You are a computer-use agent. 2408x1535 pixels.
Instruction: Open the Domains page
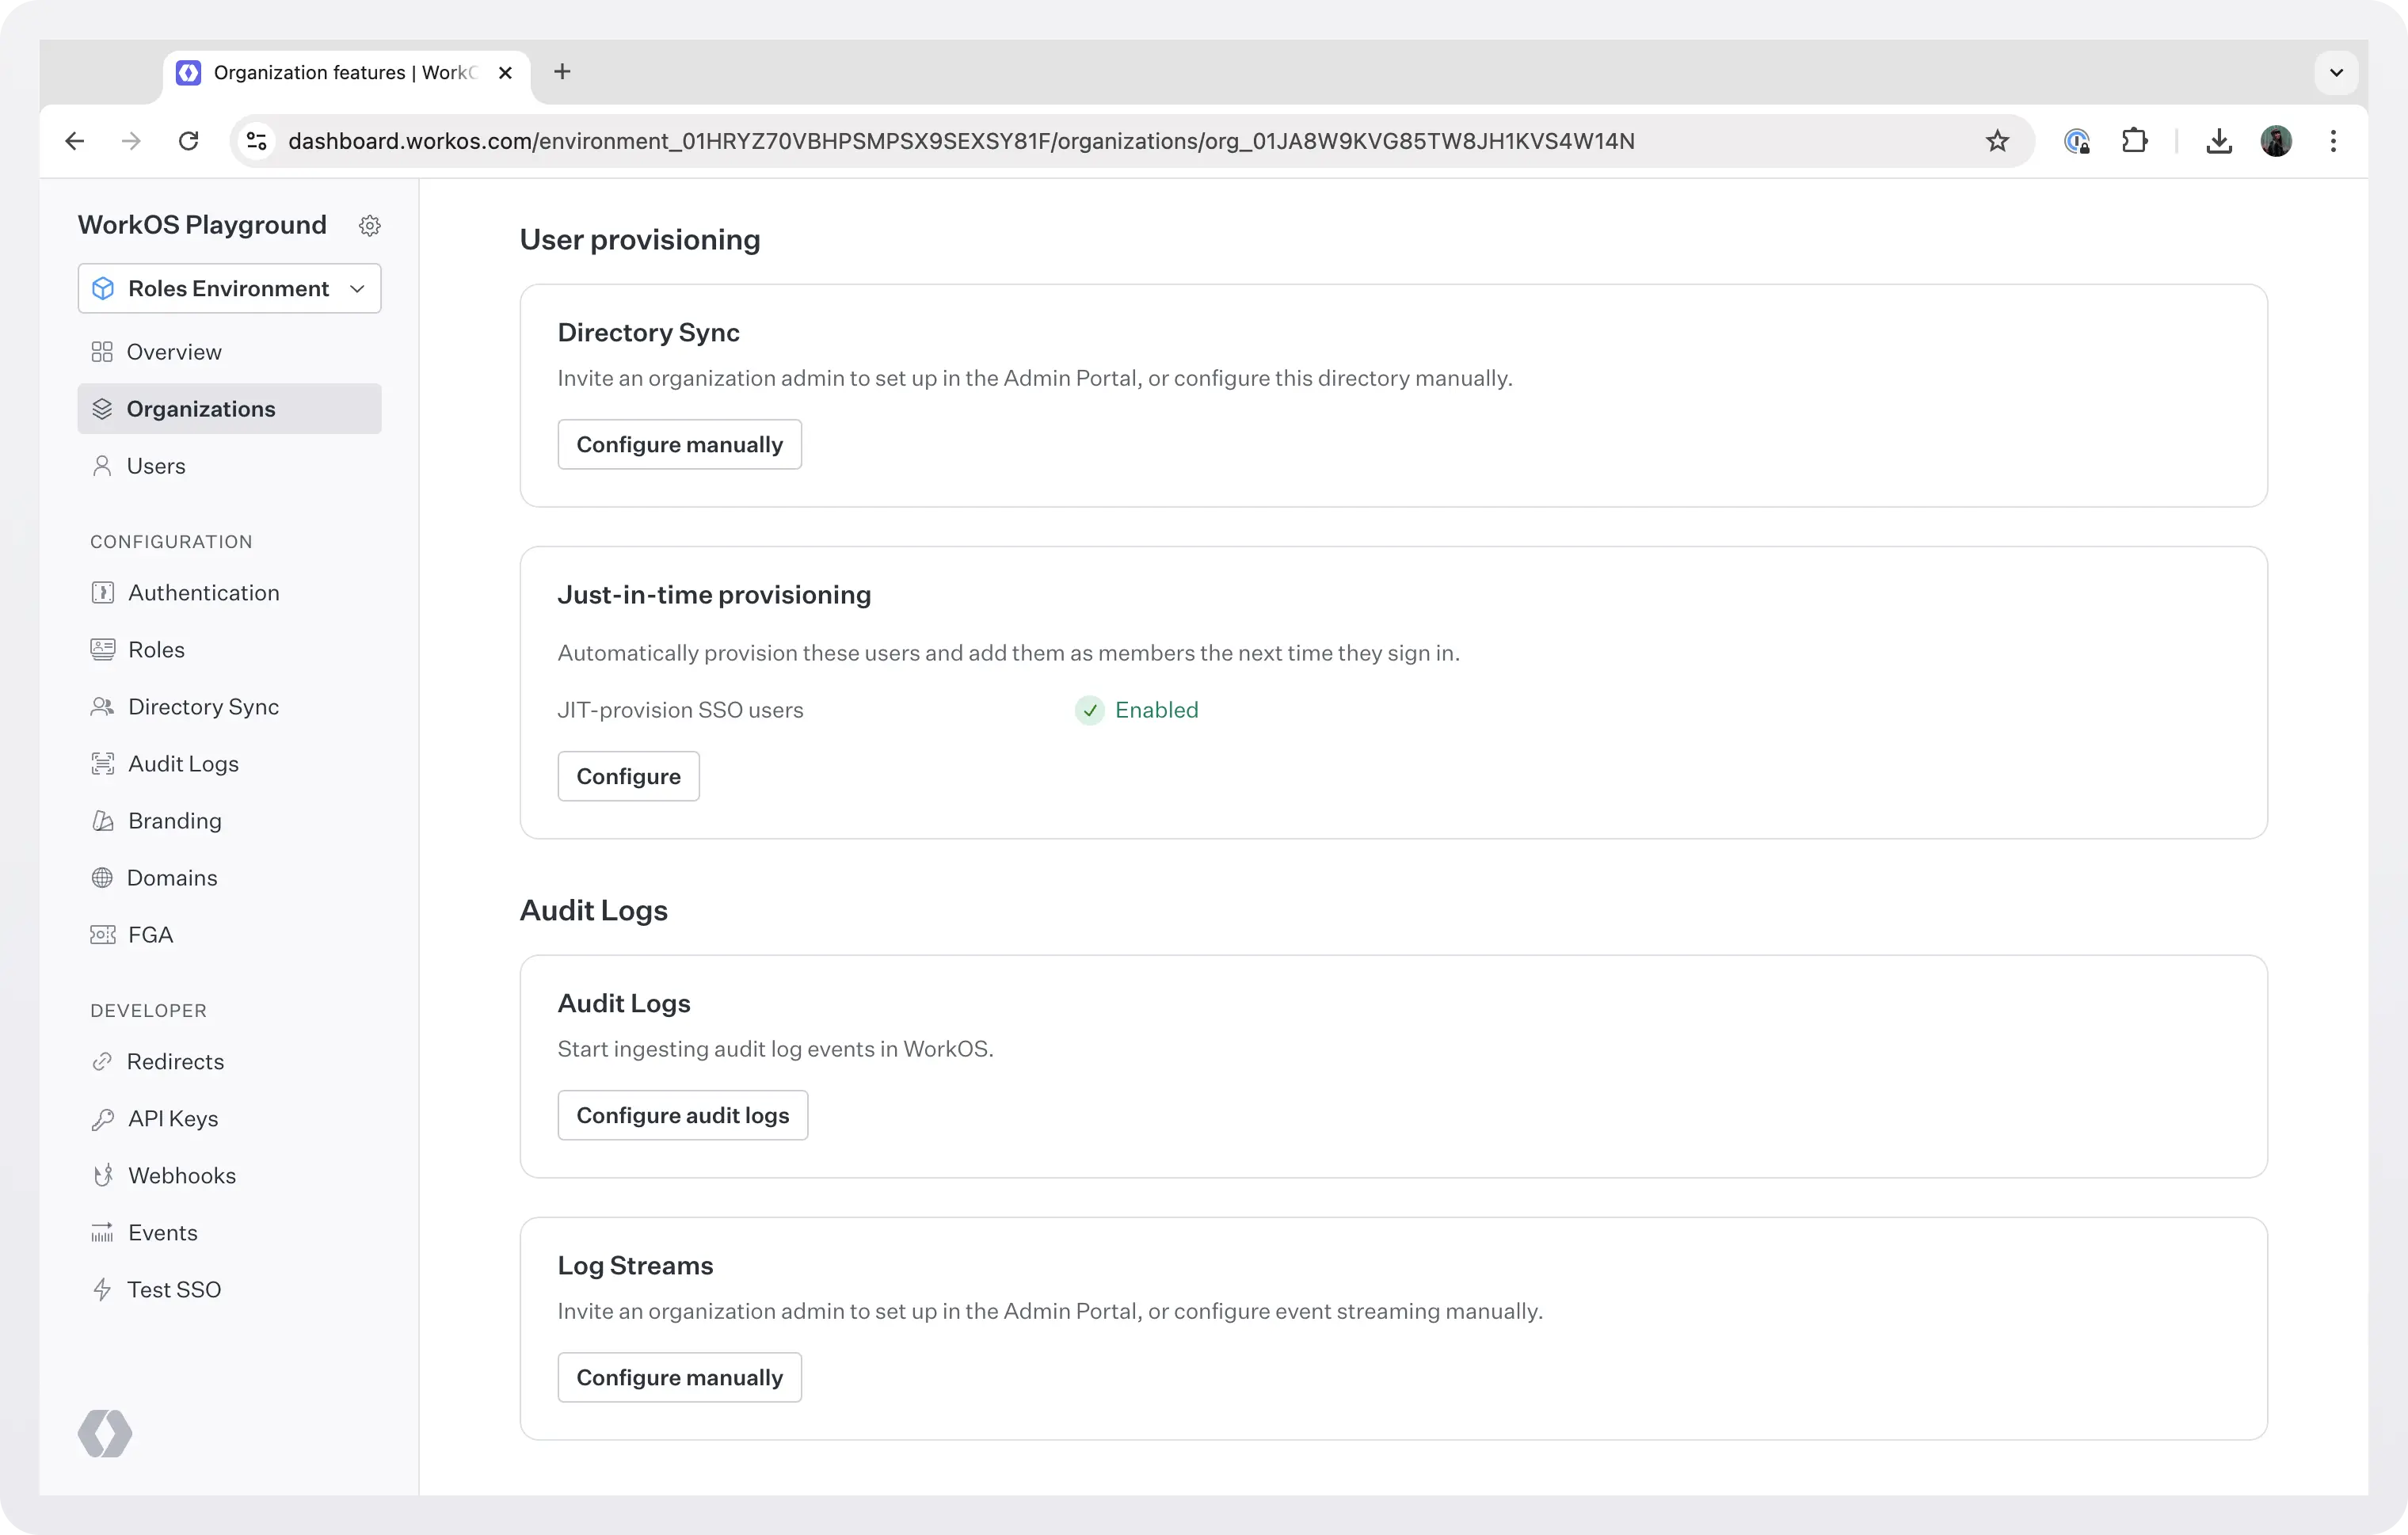(x=229, y=878)
